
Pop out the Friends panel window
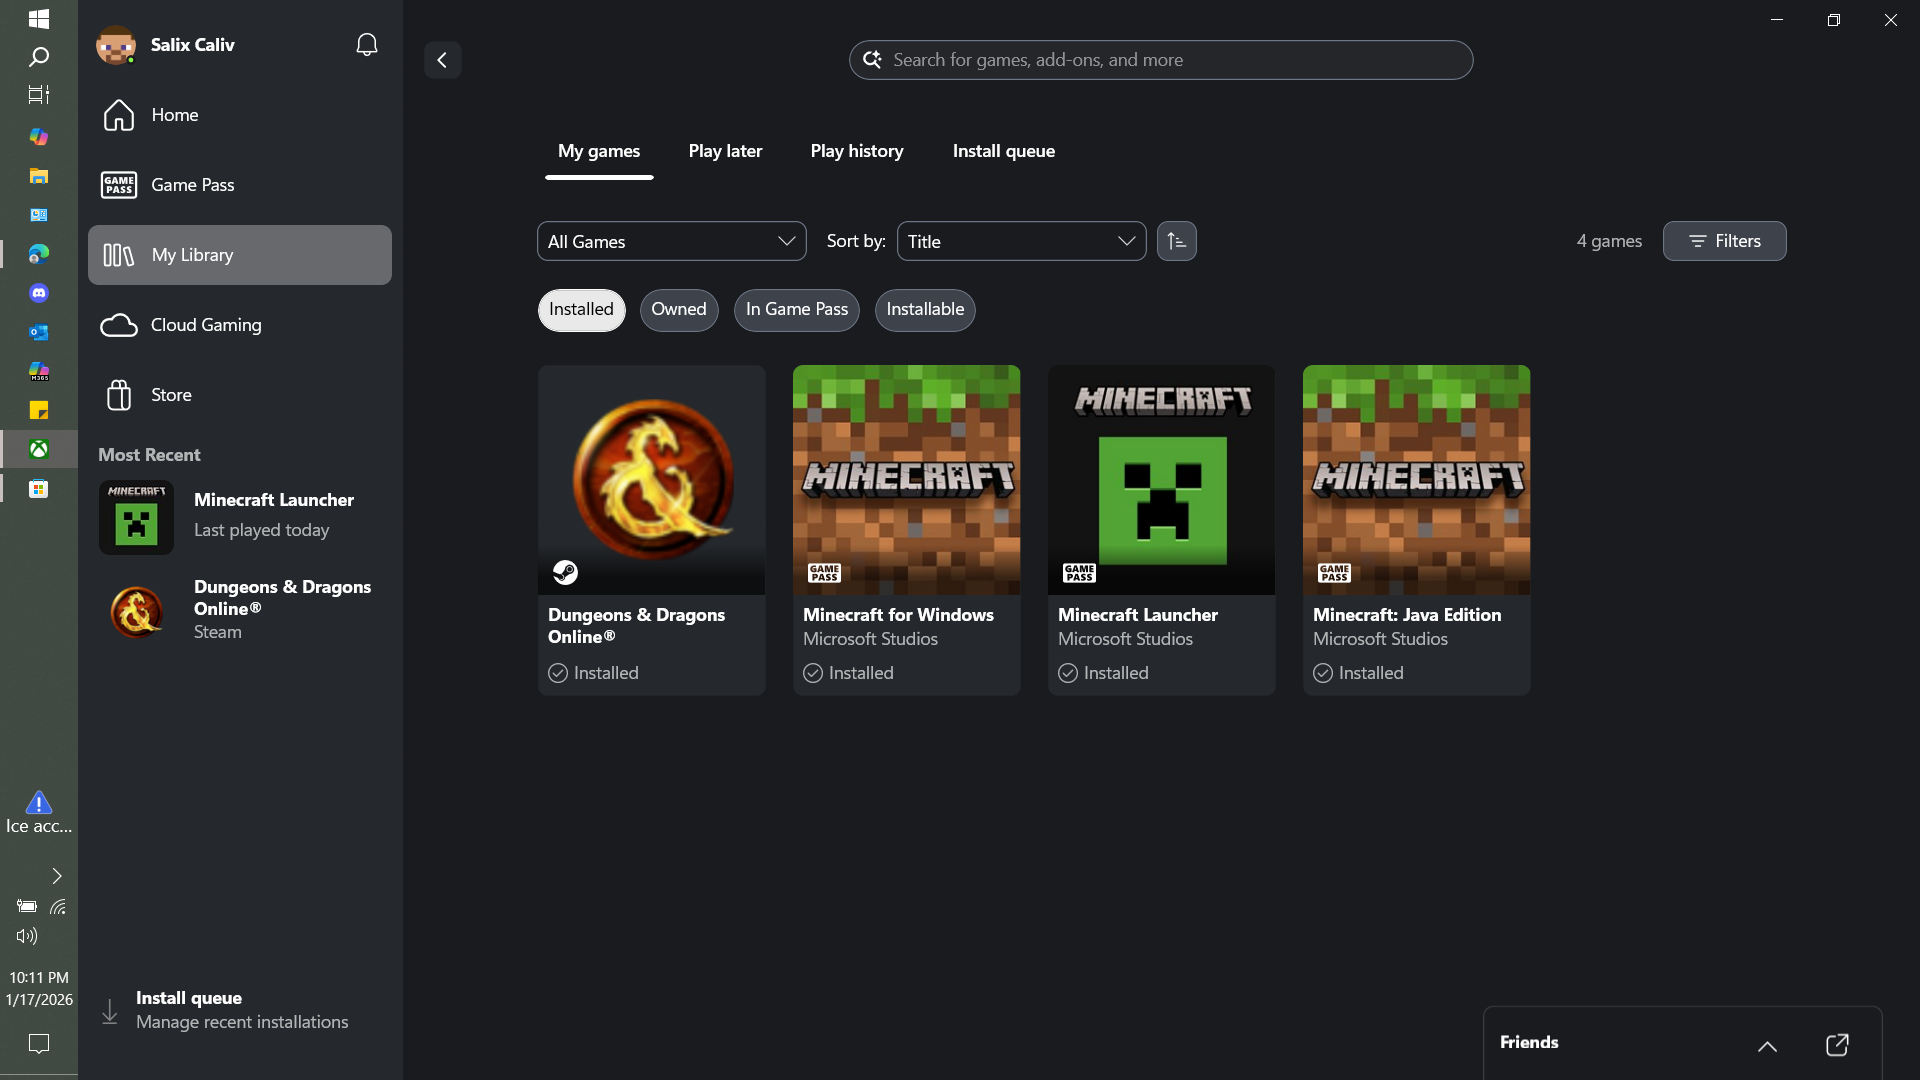[x=1837, y=1045]
